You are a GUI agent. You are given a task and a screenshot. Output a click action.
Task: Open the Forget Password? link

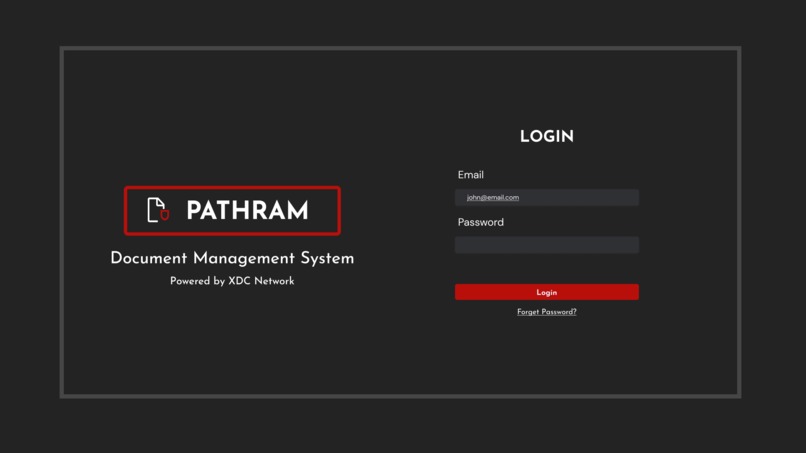546,312
